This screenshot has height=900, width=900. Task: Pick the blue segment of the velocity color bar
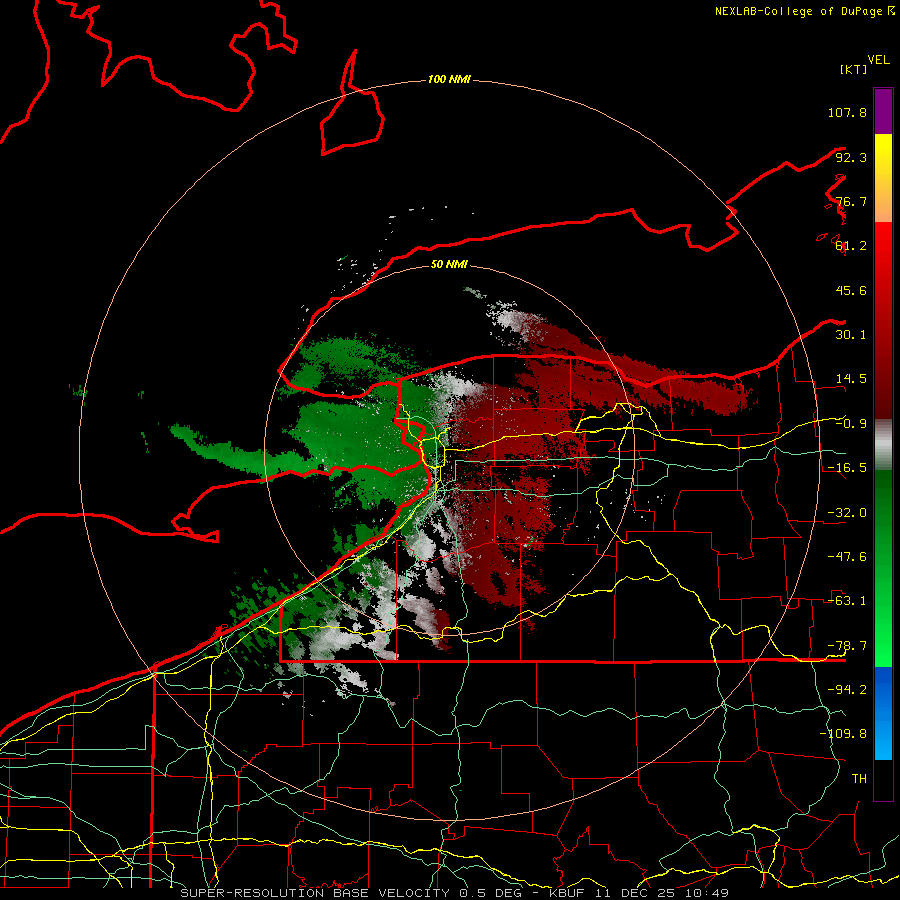pyautogui.click(x=883, y=713)
